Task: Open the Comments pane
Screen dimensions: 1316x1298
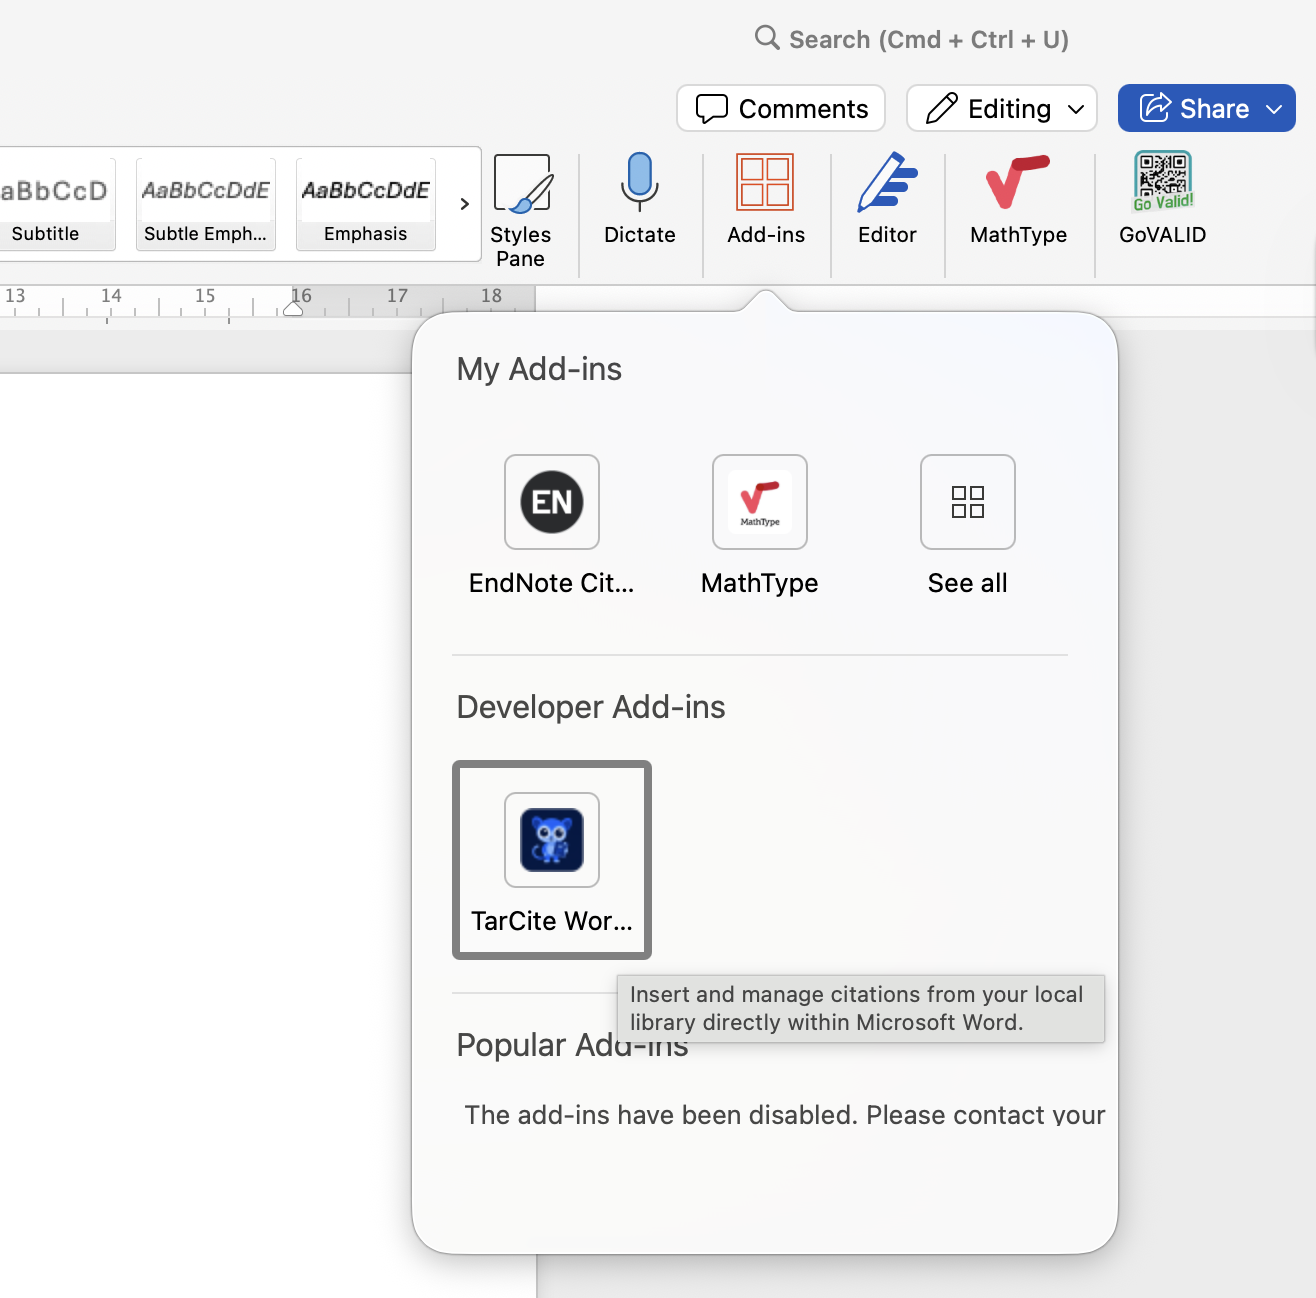Action: [x=781, y=108]
